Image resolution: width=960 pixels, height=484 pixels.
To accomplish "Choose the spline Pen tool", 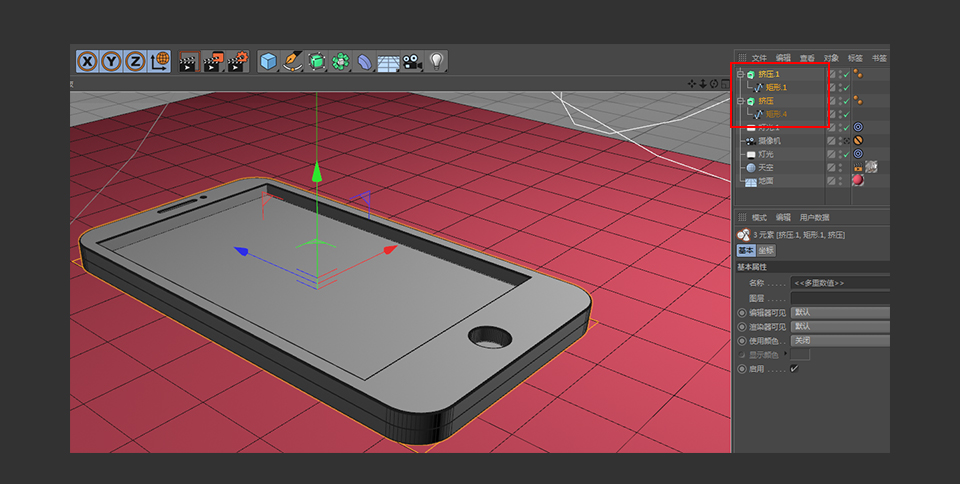I will (x=292, y=62).
